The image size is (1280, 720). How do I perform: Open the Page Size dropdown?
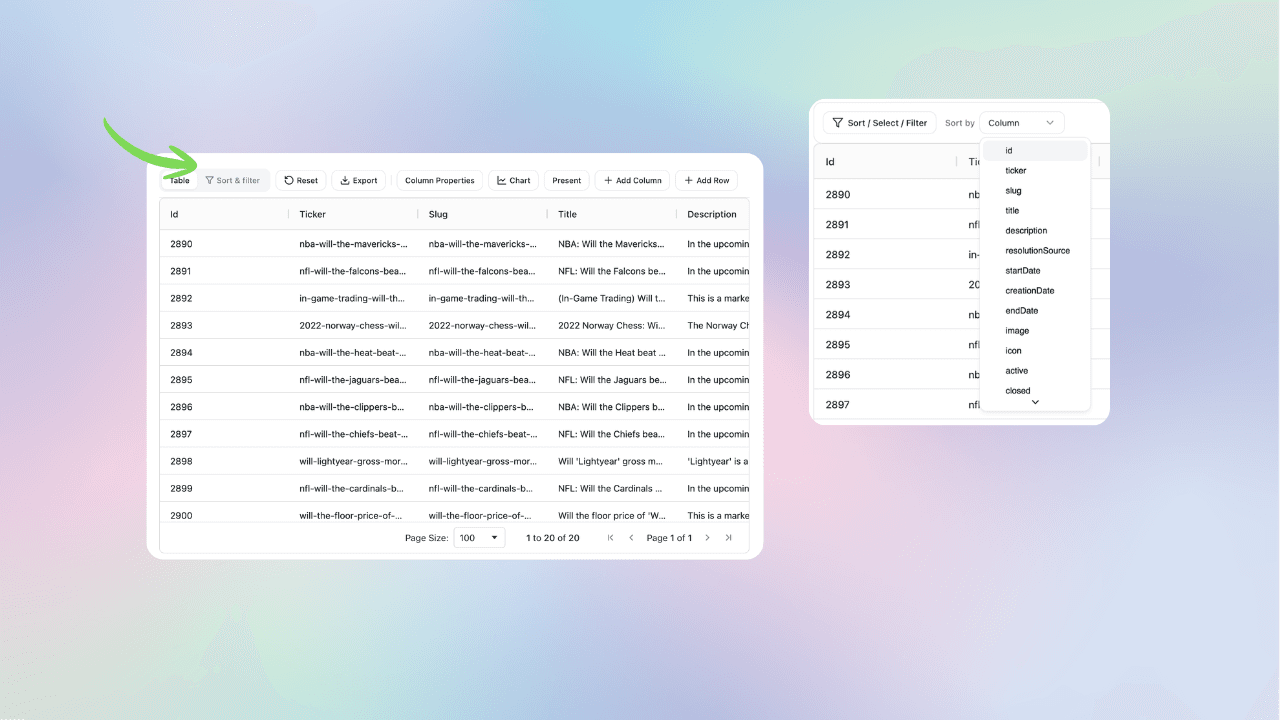click(x=479, y=537)
